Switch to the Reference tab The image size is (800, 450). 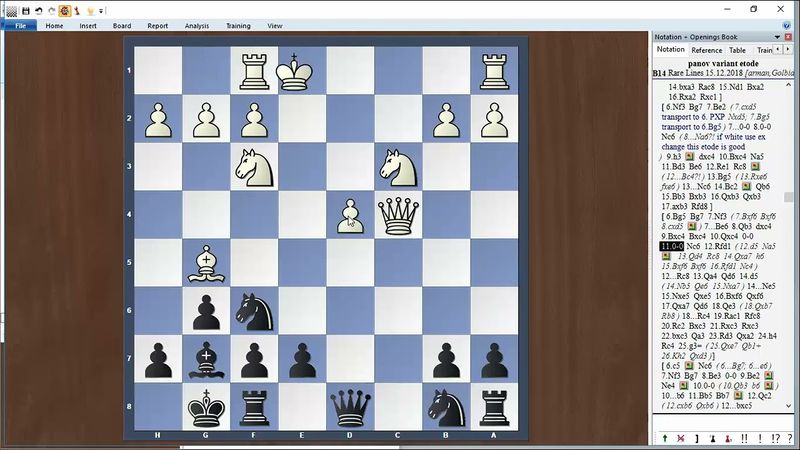click(x=706, y=50)
